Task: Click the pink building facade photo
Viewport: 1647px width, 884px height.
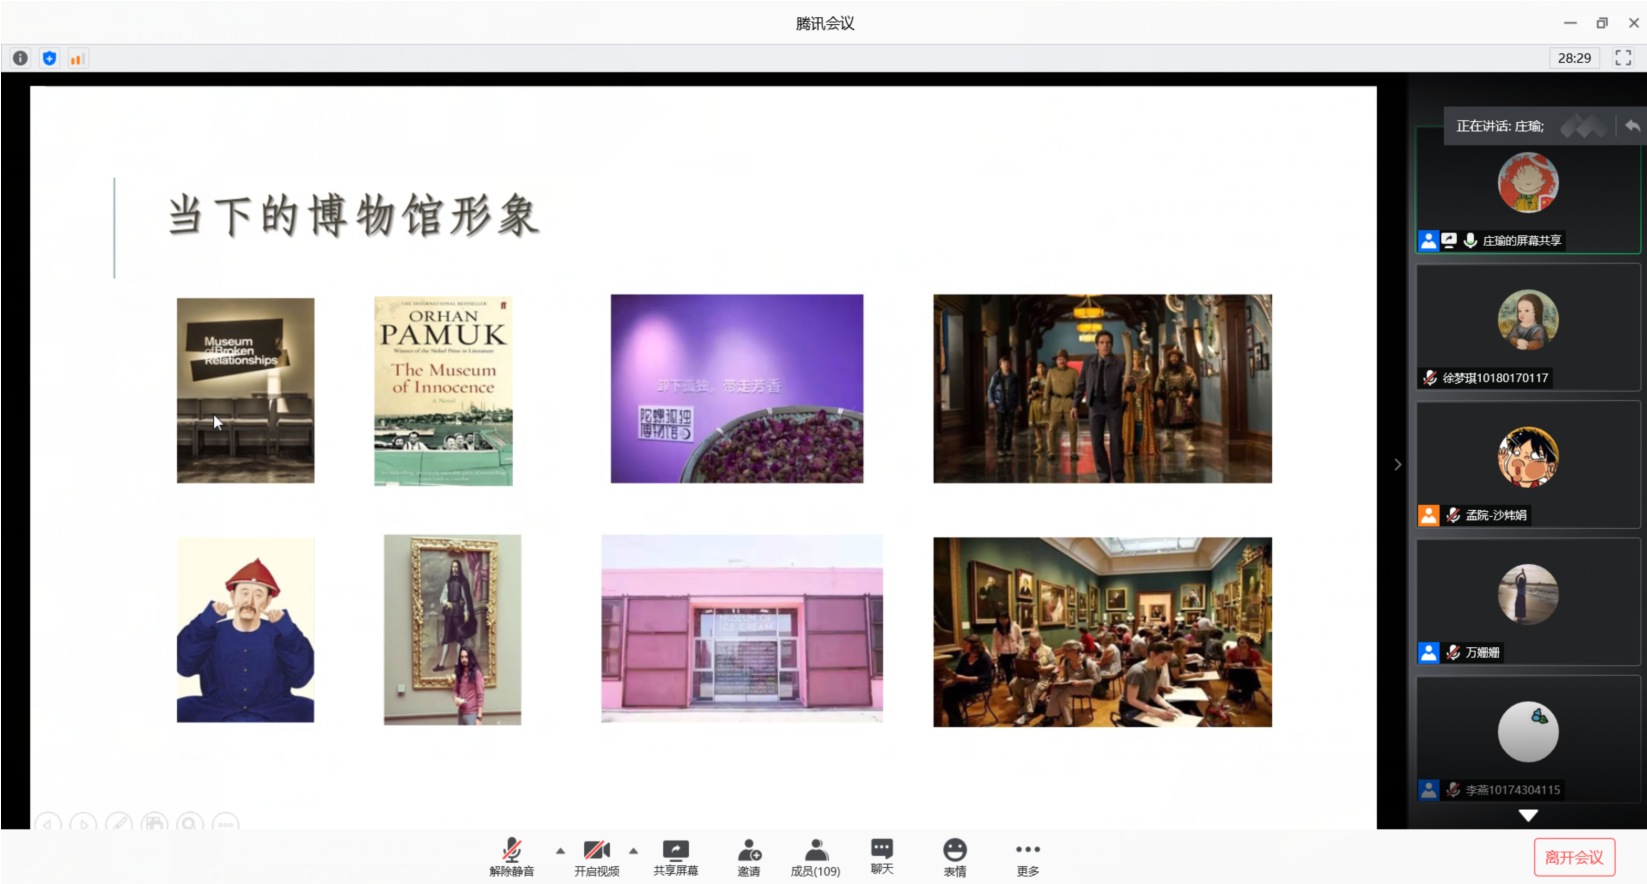Action: (x=742, y=629)
